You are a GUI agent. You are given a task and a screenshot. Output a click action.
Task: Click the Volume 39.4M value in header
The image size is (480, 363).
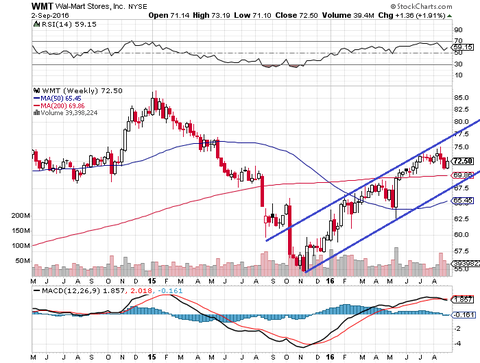(348, 15)
